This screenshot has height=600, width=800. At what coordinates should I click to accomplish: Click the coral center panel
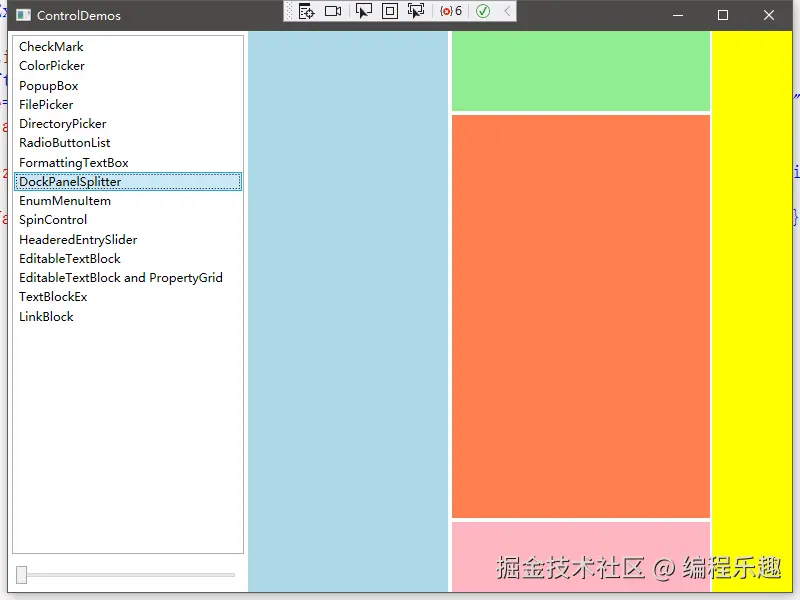coord(581,316)
